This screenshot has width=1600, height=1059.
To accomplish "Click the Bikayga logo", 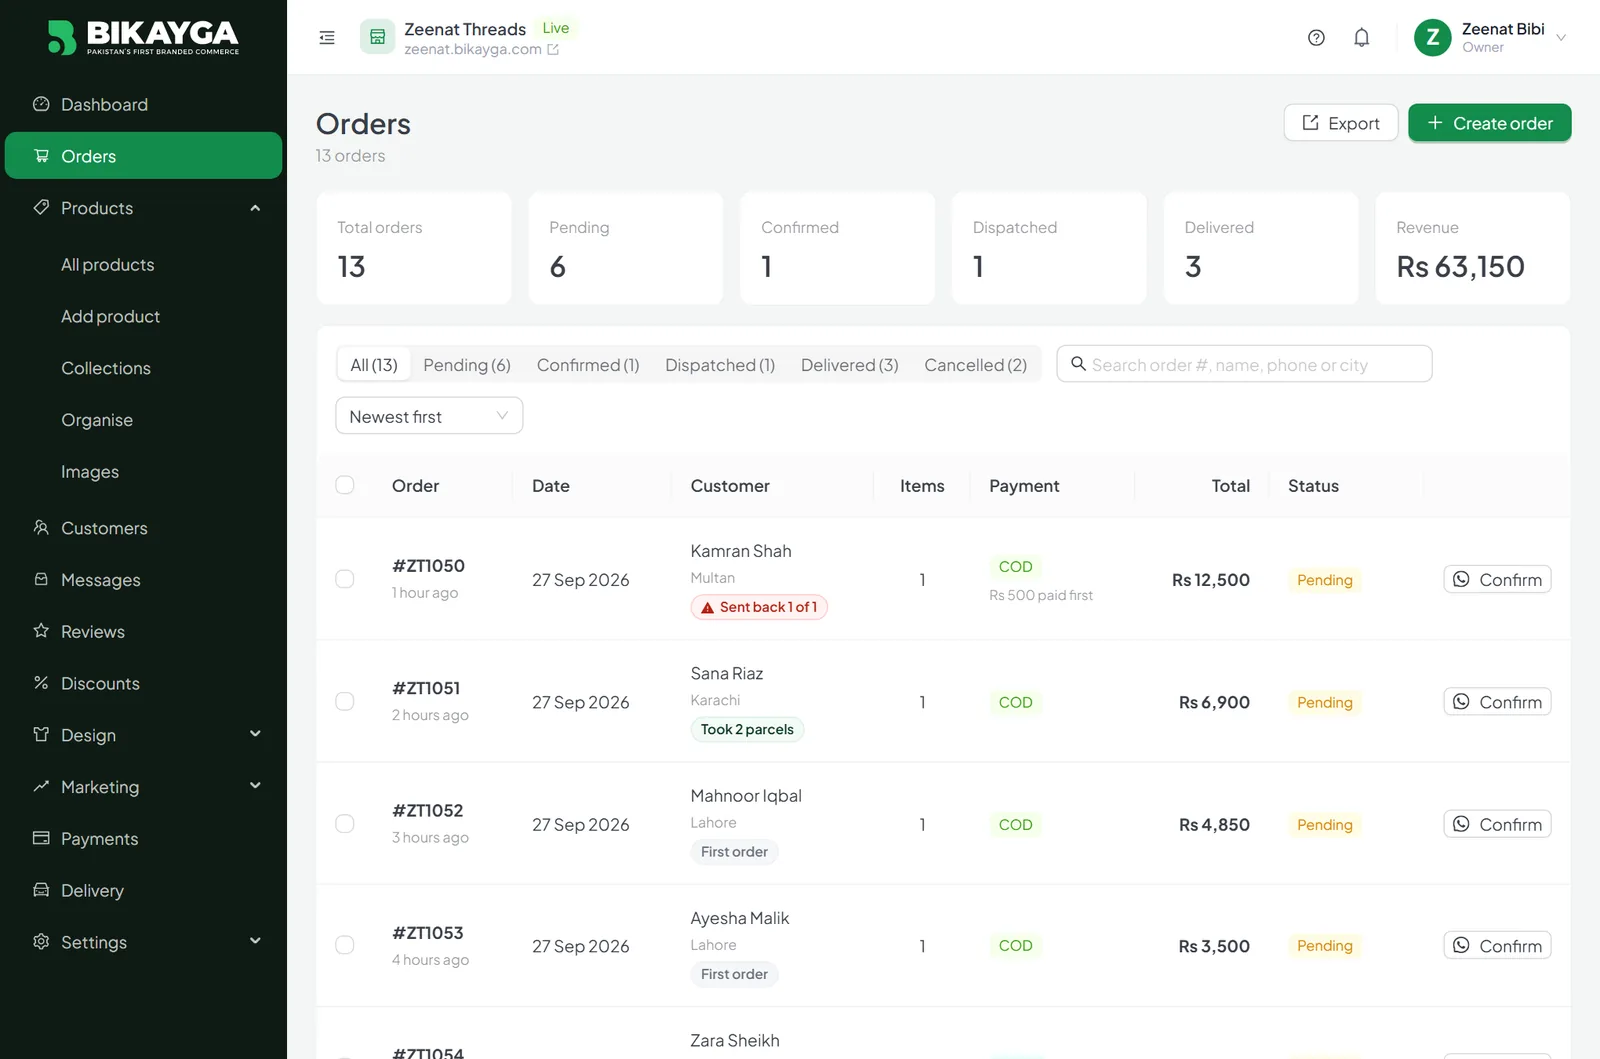I will click(144, 37).
